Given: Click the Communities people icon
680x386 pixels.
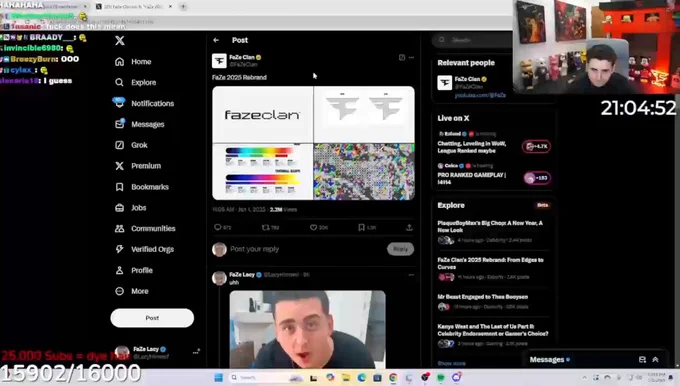Looking at the screenshot, I should click(x=120, y=229).
